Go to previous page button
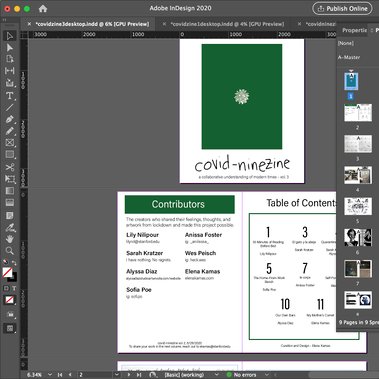Screen dimensions: 379x379 point(70,375)
